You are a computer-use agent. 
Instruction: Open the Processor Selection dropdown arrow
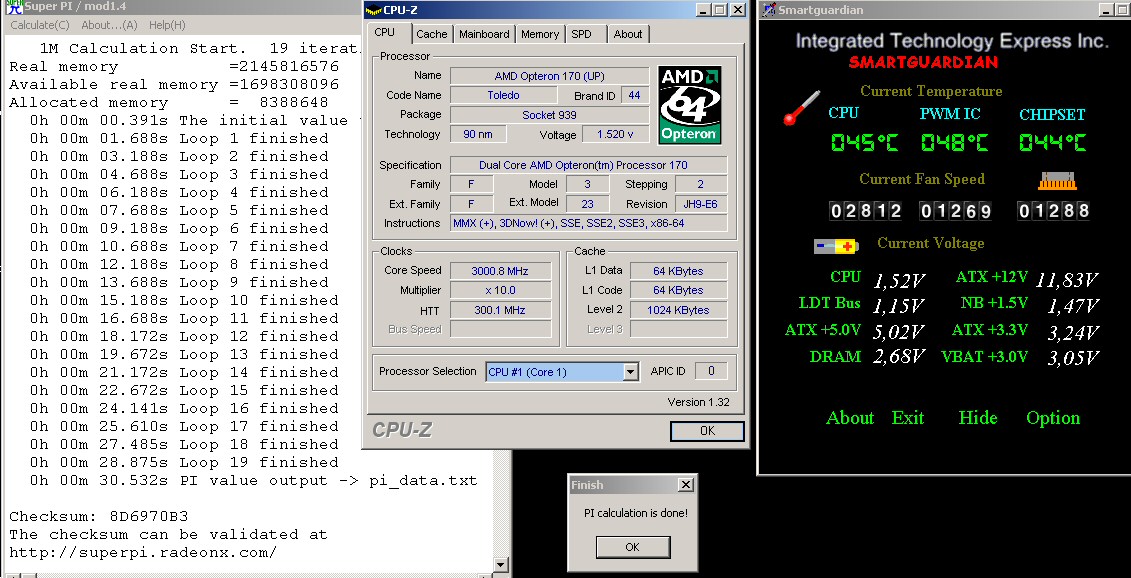[631, 372]
